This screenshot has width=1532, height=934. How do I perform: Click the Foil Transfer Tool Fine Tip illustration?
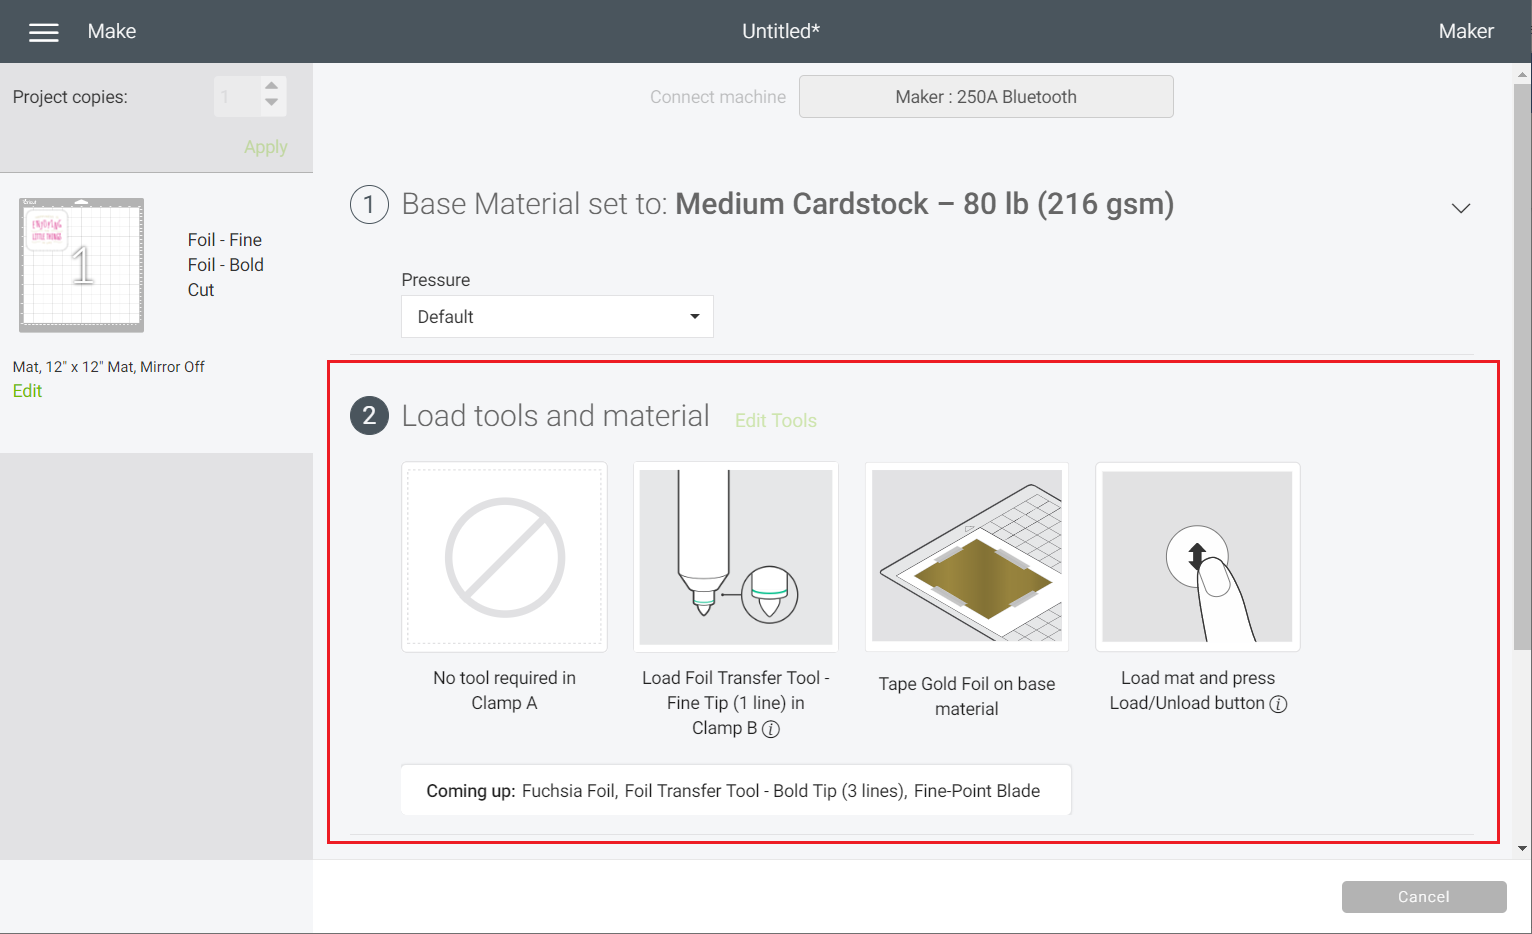click(x=735, y=557)
